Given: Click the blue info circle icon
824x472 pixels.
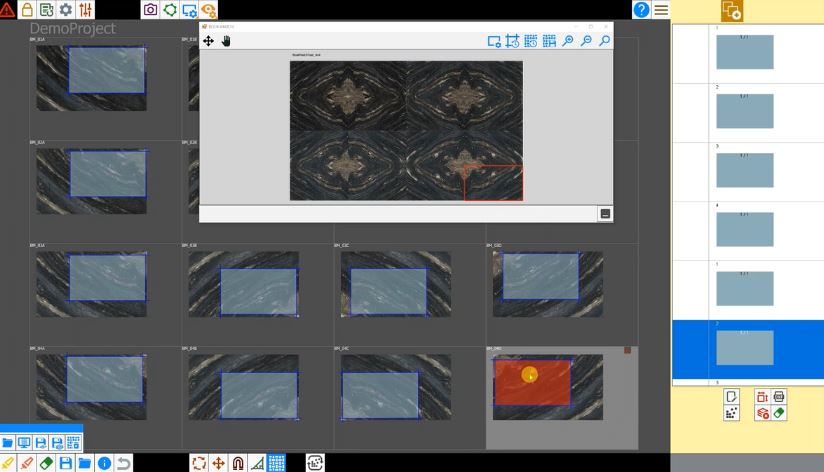Looking at the screenshot, I should 104,463.
